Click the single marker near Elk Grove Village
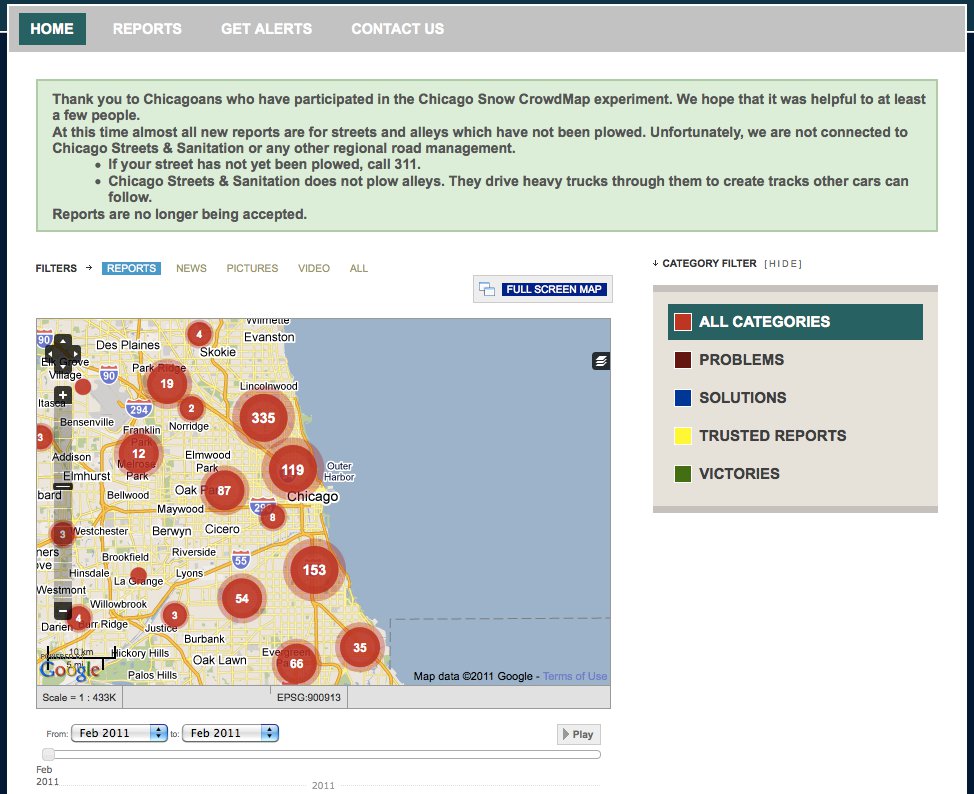This screenshot has width=974, height=794. pos(83,387)
